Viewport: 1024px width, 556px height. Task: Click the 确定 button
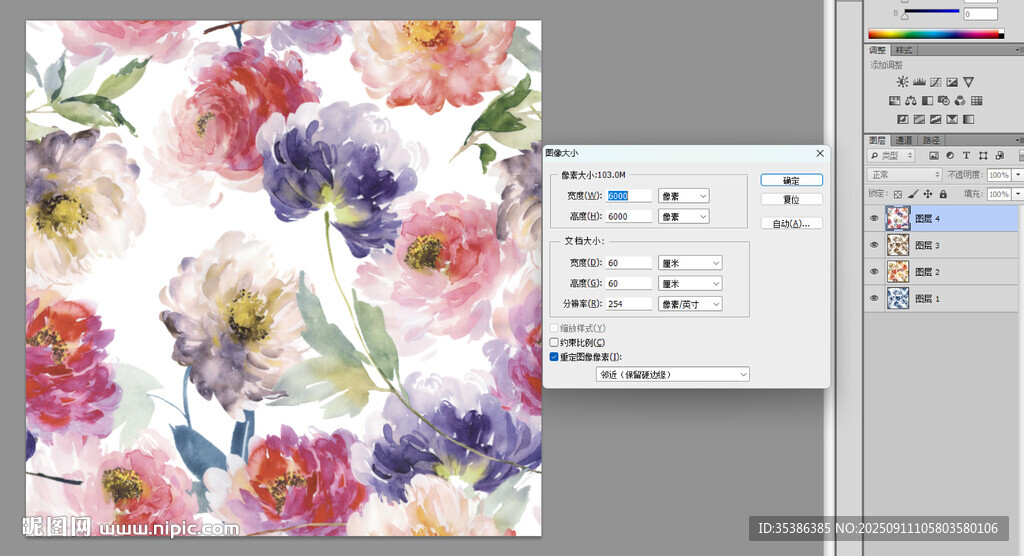click(x=791, y=181)
